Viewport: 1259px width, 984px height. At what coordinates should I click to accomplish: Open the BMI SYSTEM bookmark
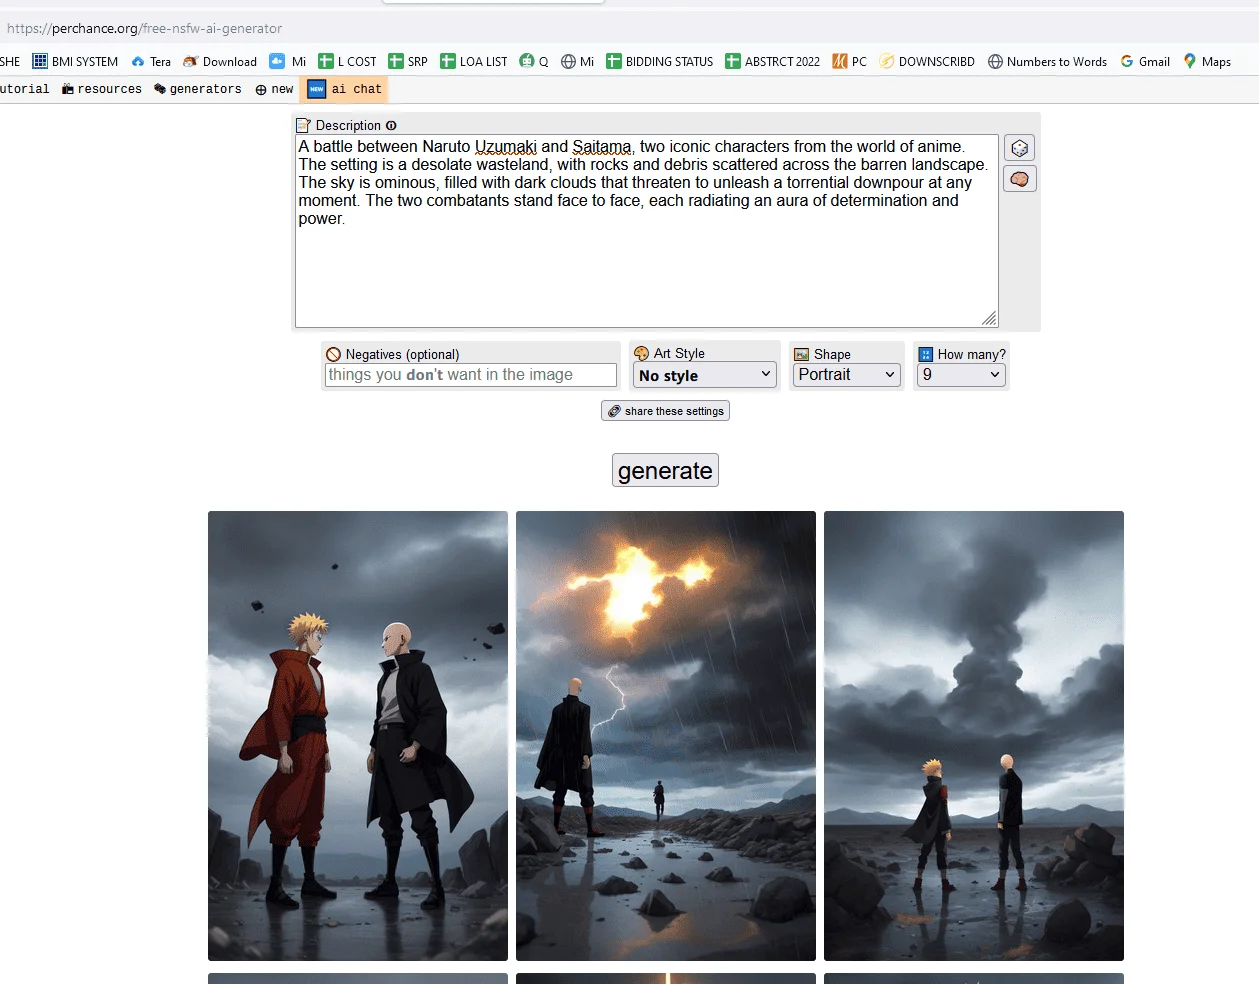coord(75,61)
